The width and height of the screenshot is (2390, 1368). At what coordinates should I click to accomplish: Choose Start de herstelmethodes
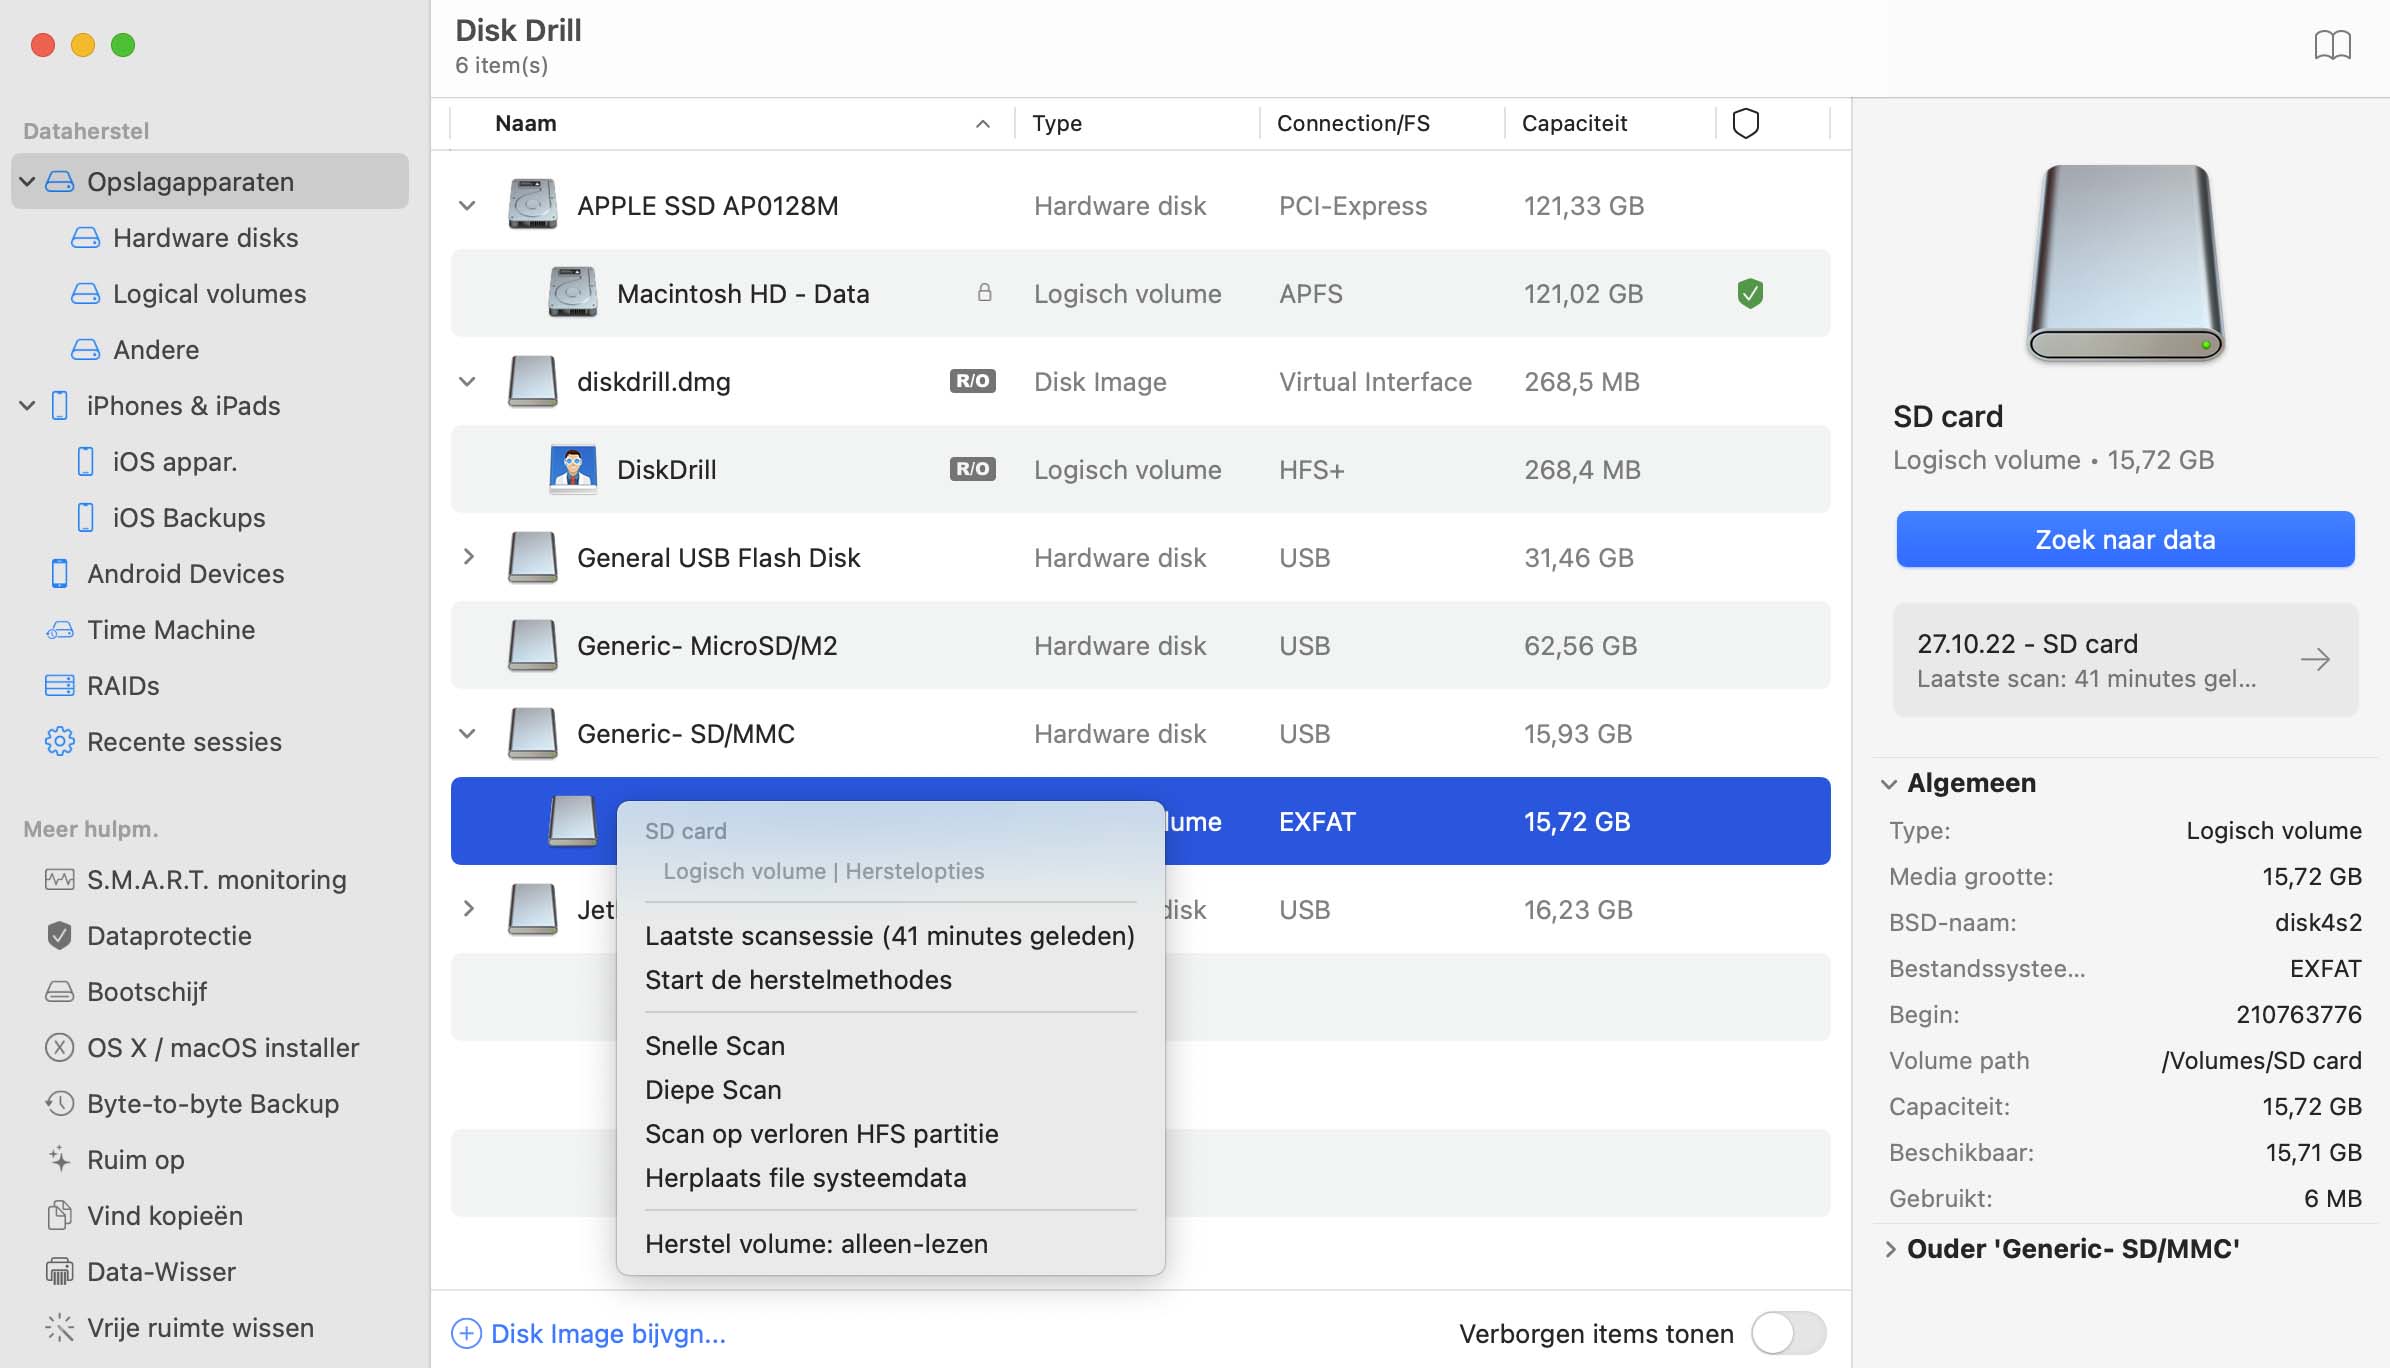tap(798, 979)
